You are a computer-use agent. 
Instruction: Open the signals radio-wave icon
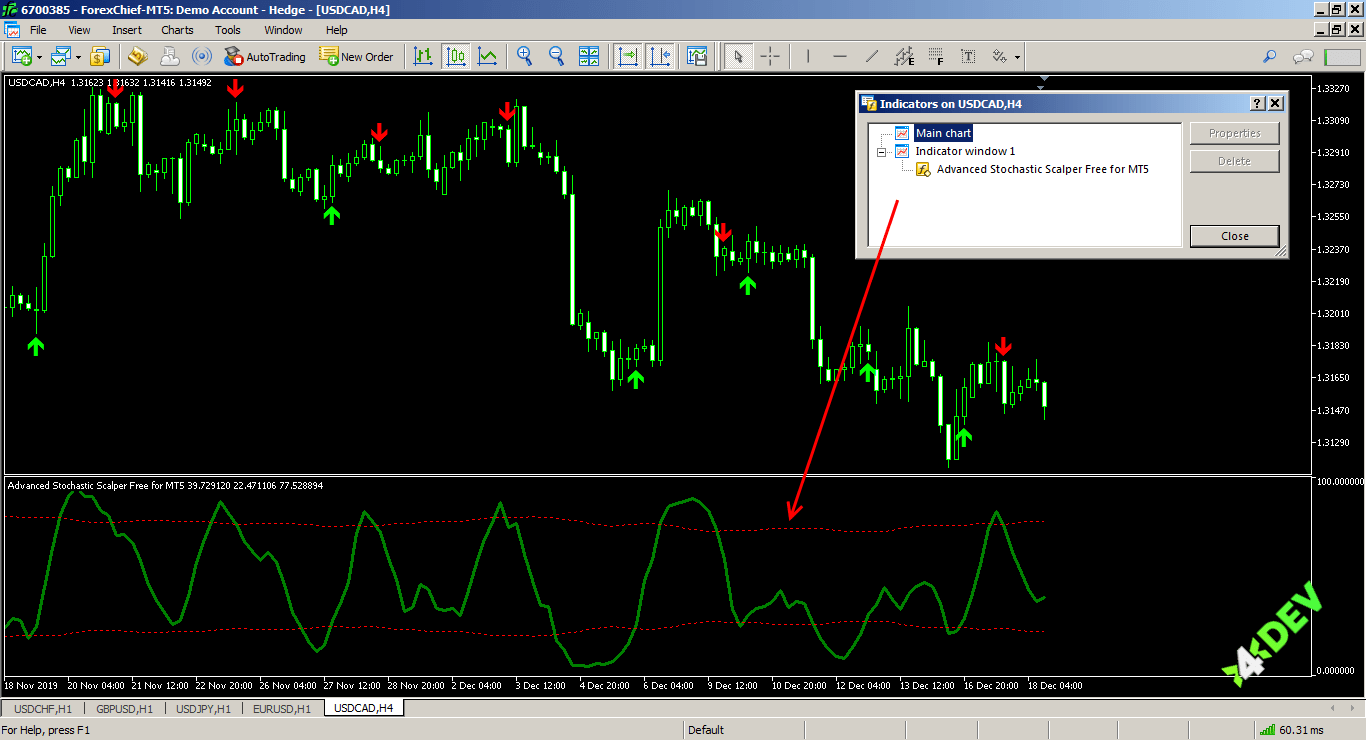[202, 56]
